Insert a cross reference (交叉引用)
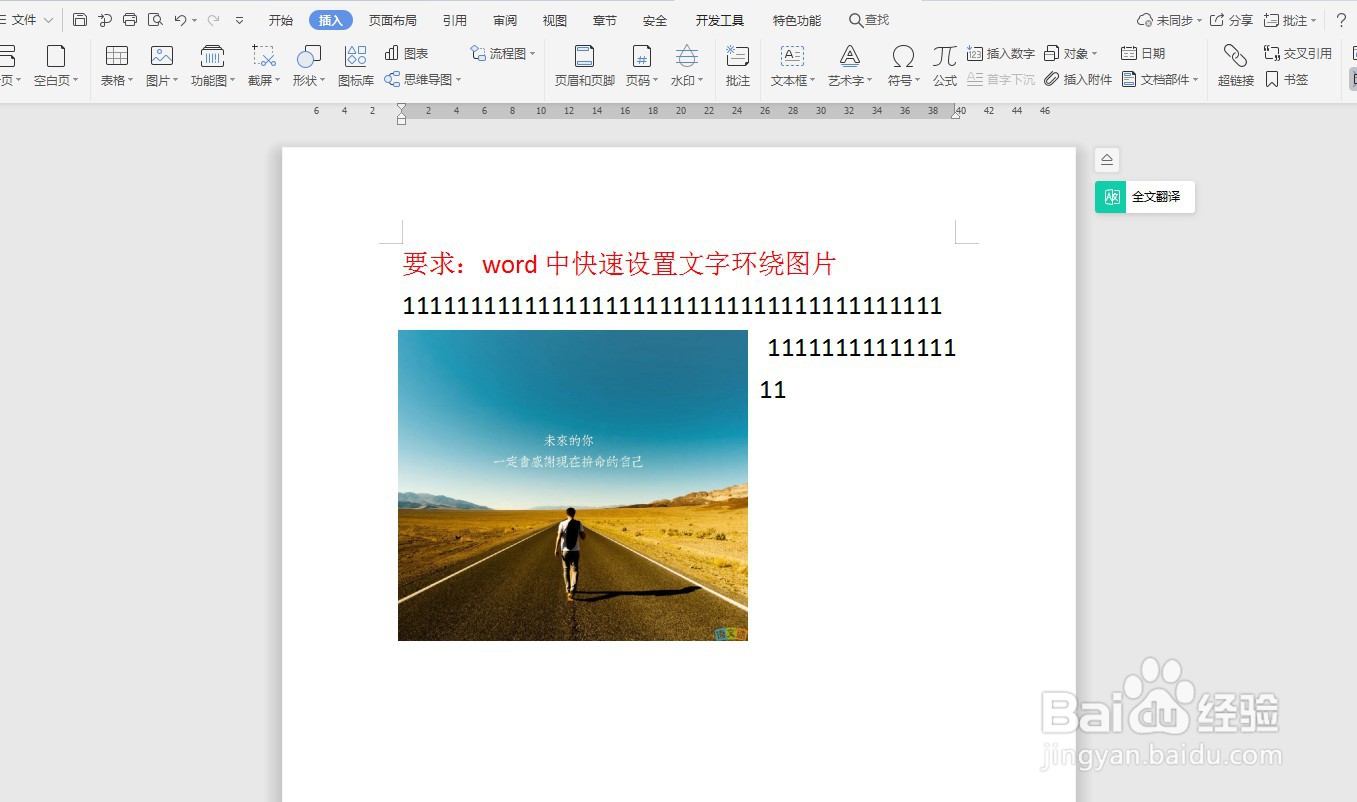Viewport: 1357px width, 802px height. click(1298, 53)
